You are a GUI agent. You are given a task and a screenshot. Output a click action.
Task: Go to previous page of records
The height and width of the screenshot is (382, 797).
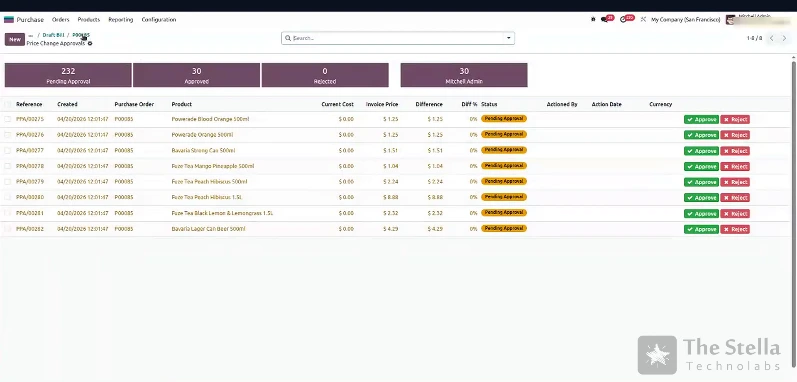(772, 38)
